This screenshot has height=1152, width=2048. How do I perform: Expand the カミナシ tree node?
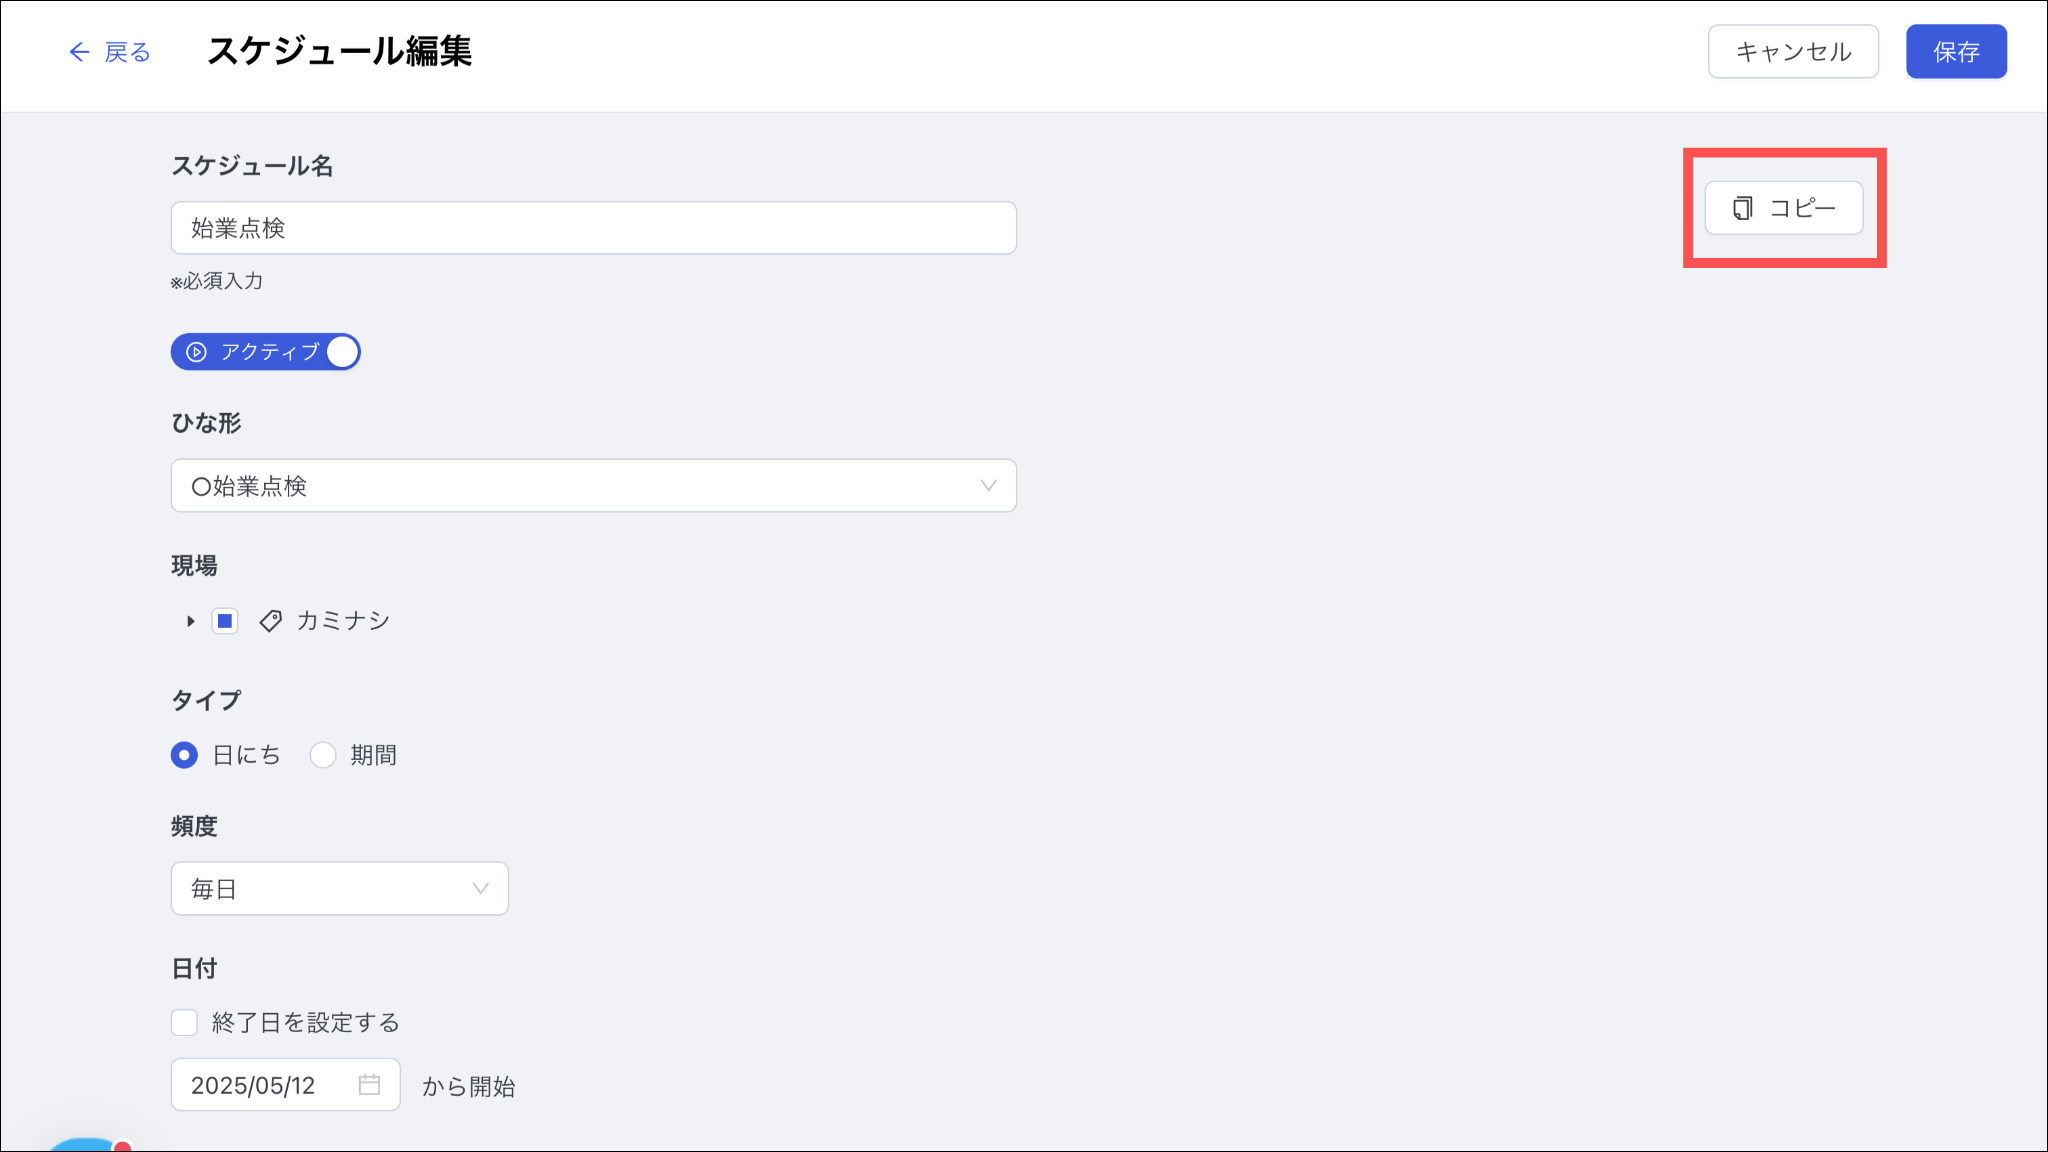190,621
